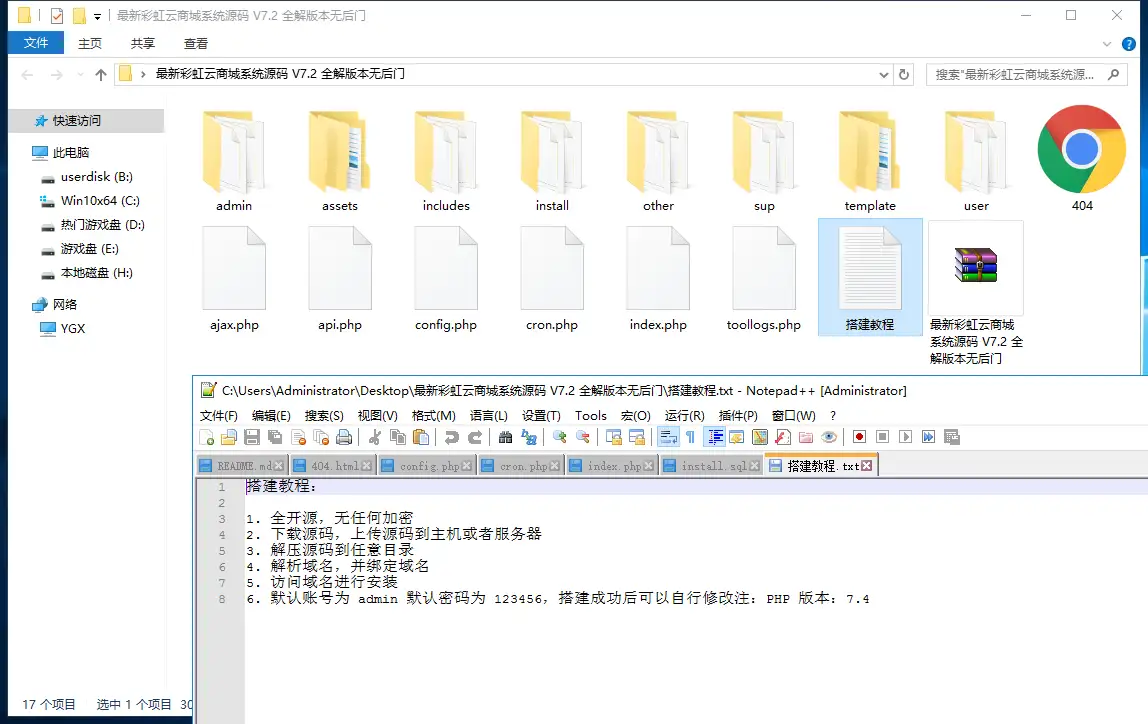This screenshot has width=1148, height=724.
Task: Click the Save All toolbar icon
Action: [274, 437]
